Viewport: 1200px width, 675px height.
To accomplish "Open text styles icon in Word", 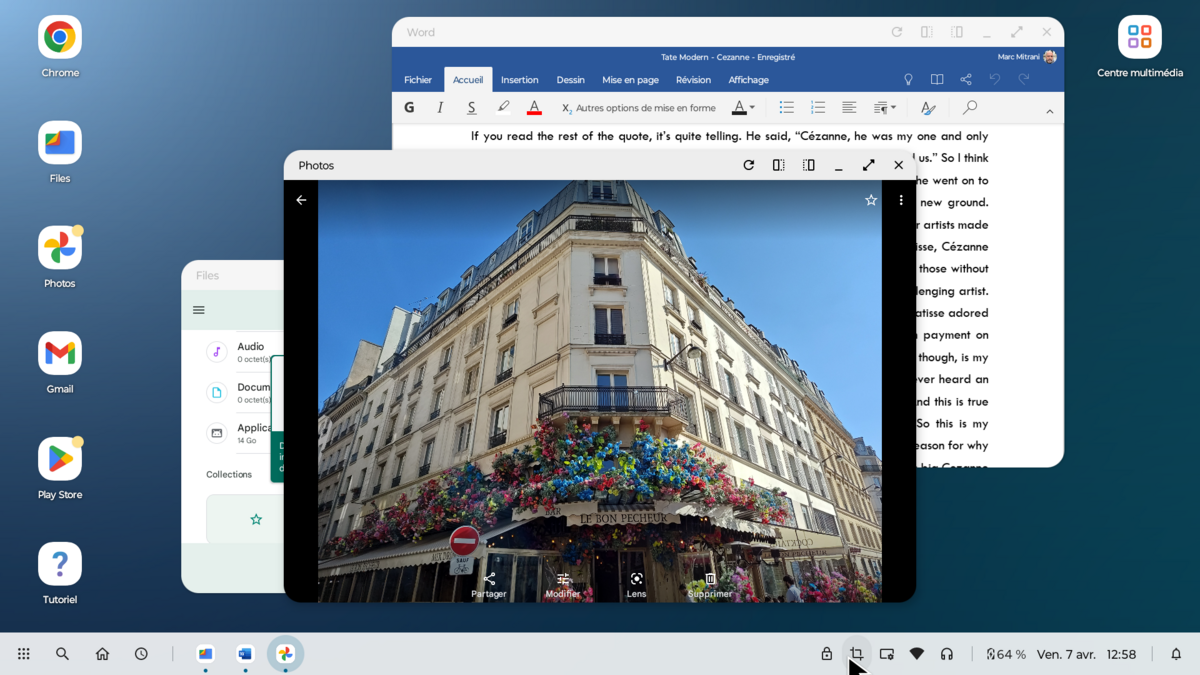I will [x=928, y=108].
